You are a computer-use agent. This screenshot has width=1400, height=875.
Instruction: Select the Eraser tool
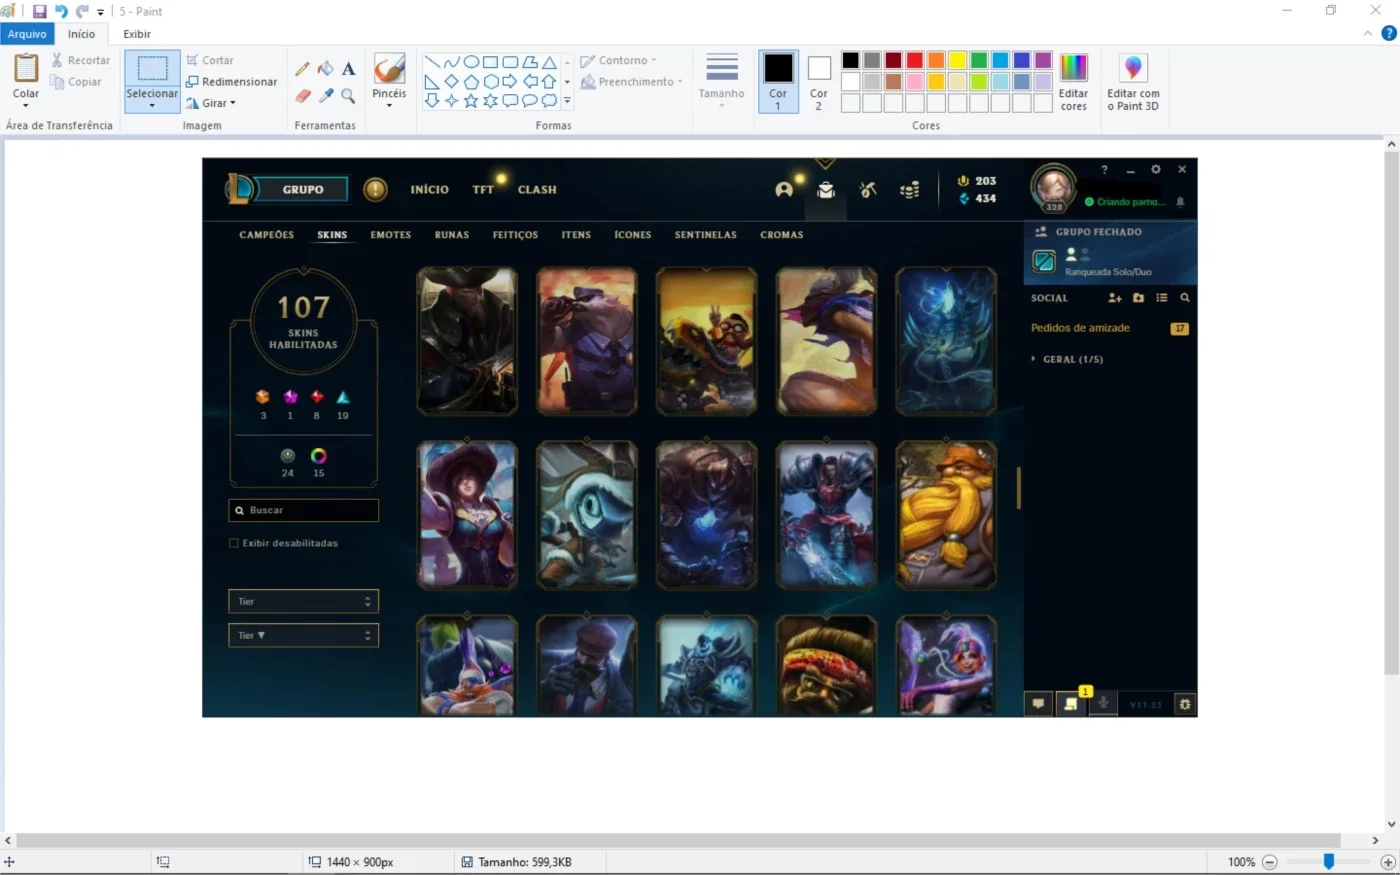(302, 96)
